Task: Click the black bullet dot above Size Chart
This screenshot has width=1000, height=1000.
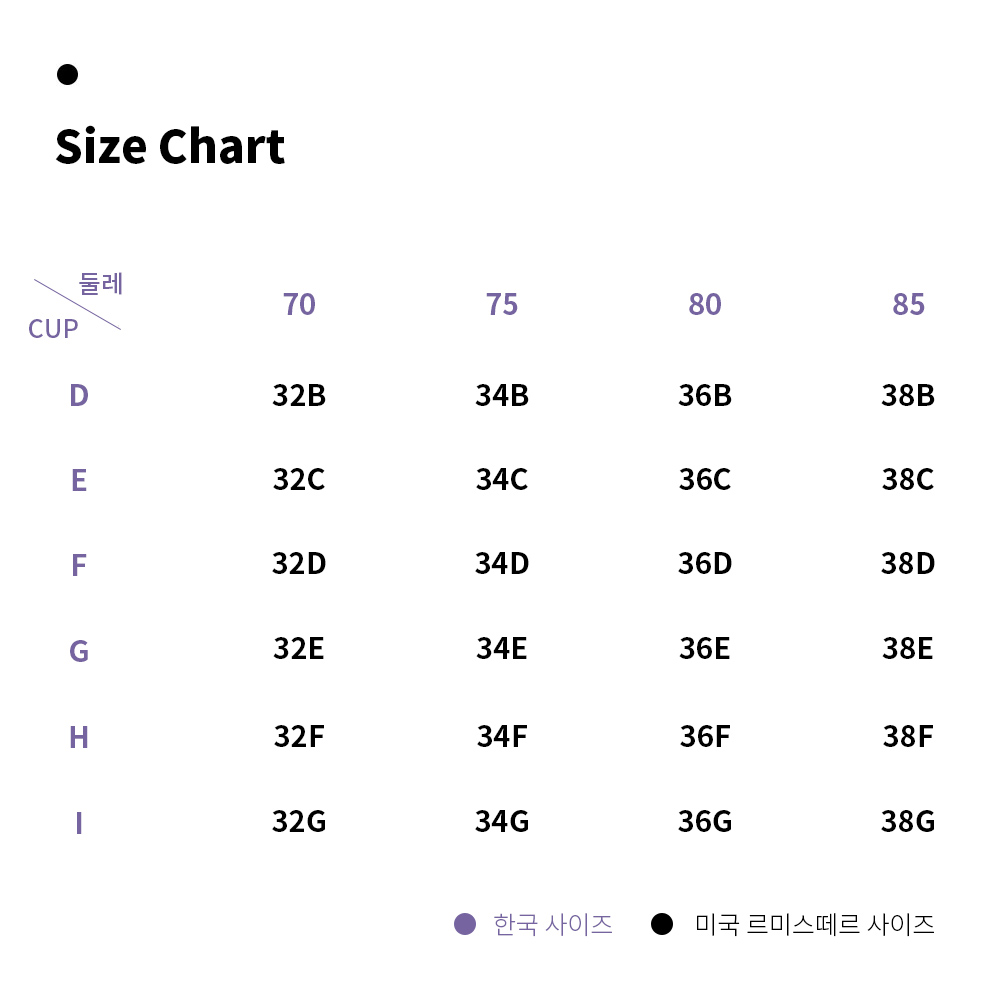Action: pyautogui.click(x=67, y=74)
